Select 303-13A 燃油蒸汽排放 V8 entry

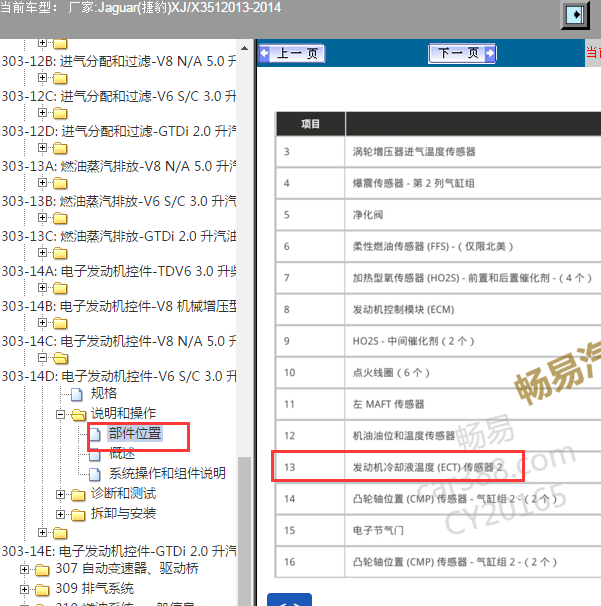coord(119,166)
